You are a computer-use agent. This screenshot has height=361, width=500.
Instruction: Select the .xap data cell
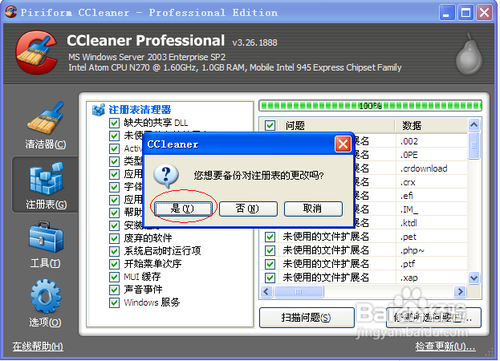(x=432, y=277)
